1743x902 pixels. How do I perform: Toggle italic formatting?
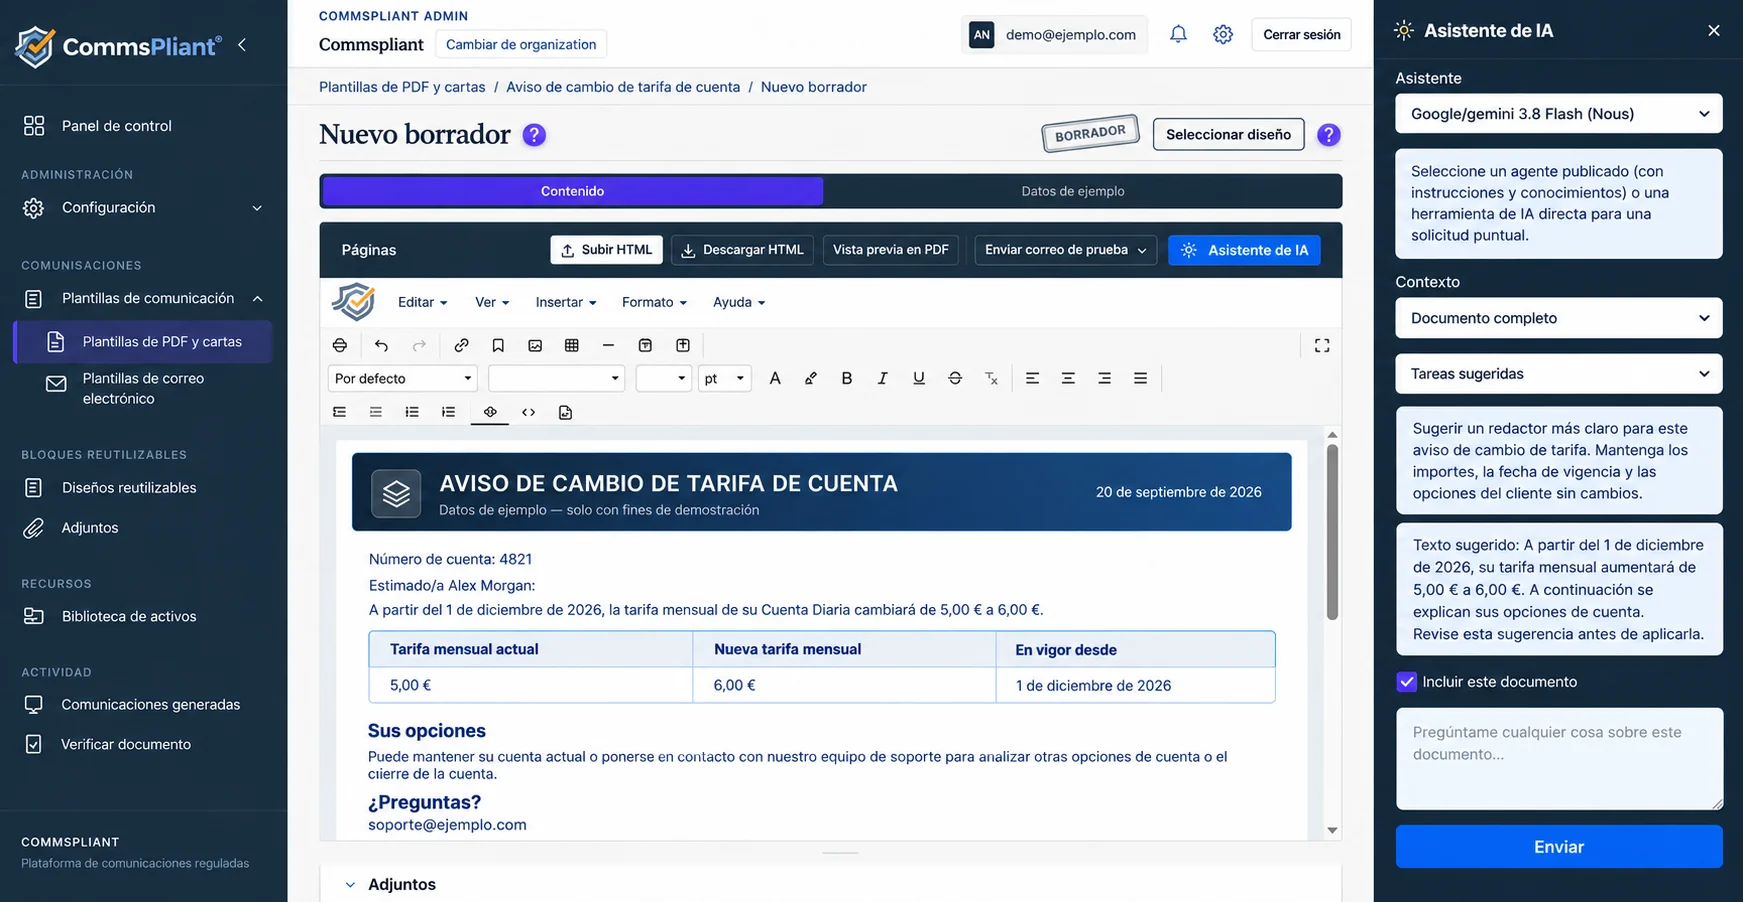[x=882, y=378]
